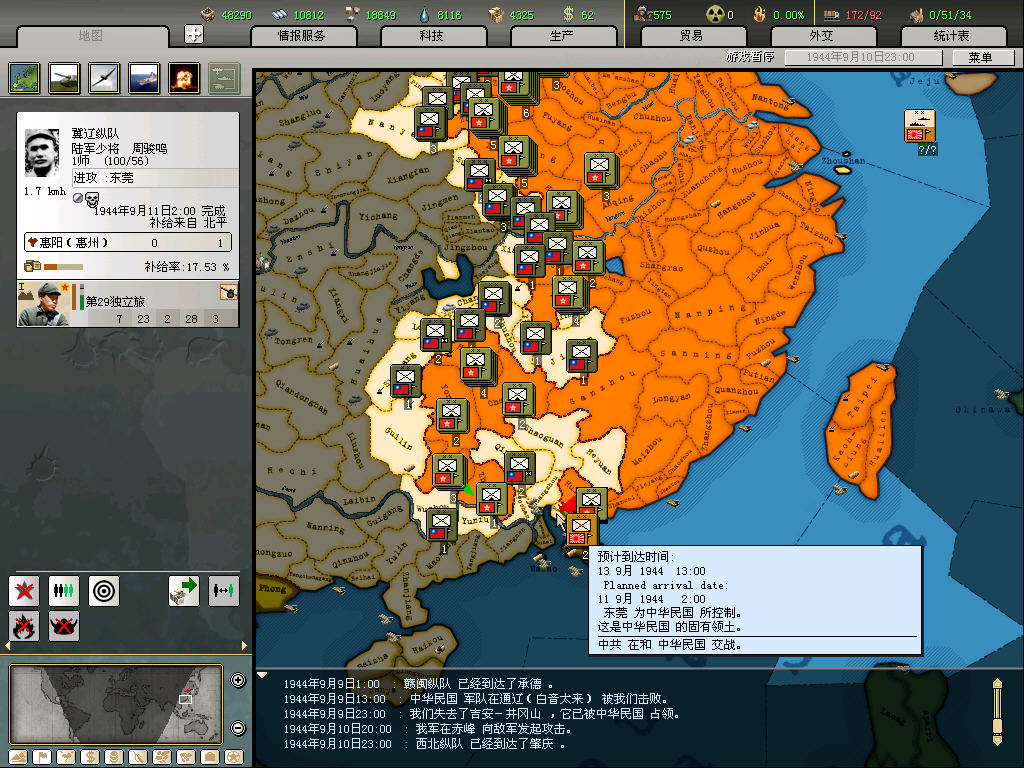Open the 贸易 trade tab
1024x768 pixels.
click(x=692, y=36)
